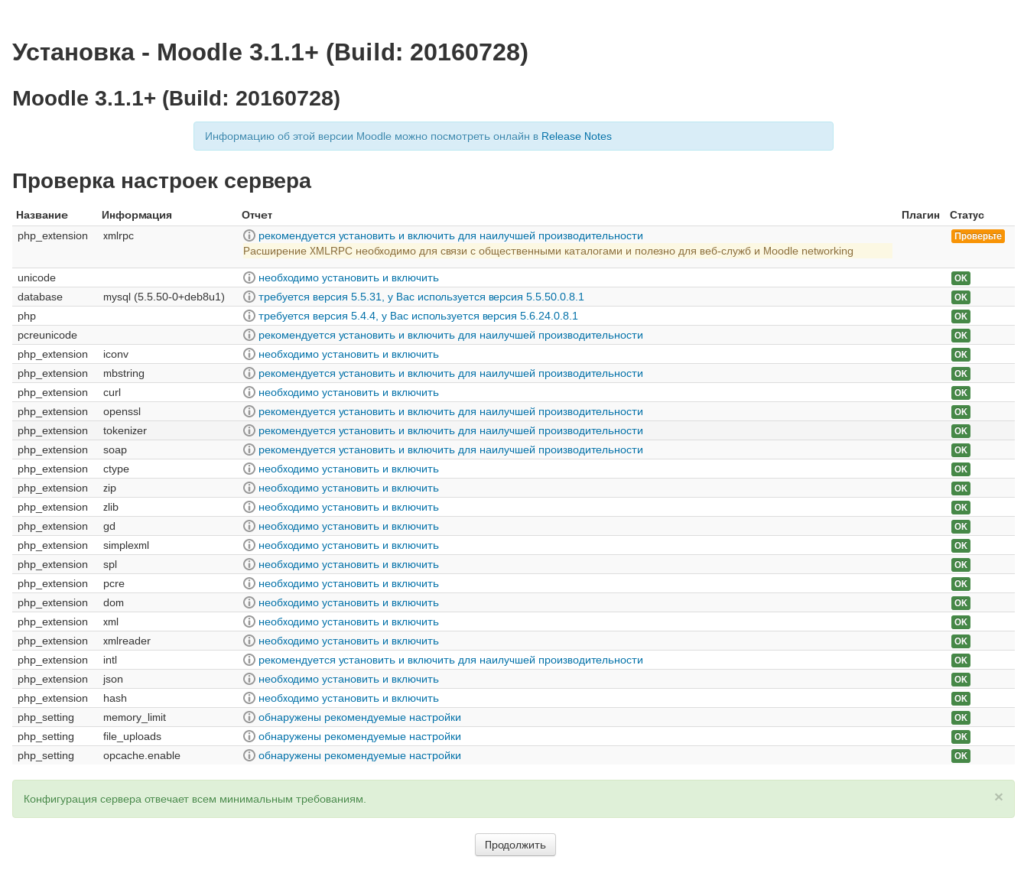
Task: Select the 'opcache.enable' cell
Action: click(x=142, y=755)
